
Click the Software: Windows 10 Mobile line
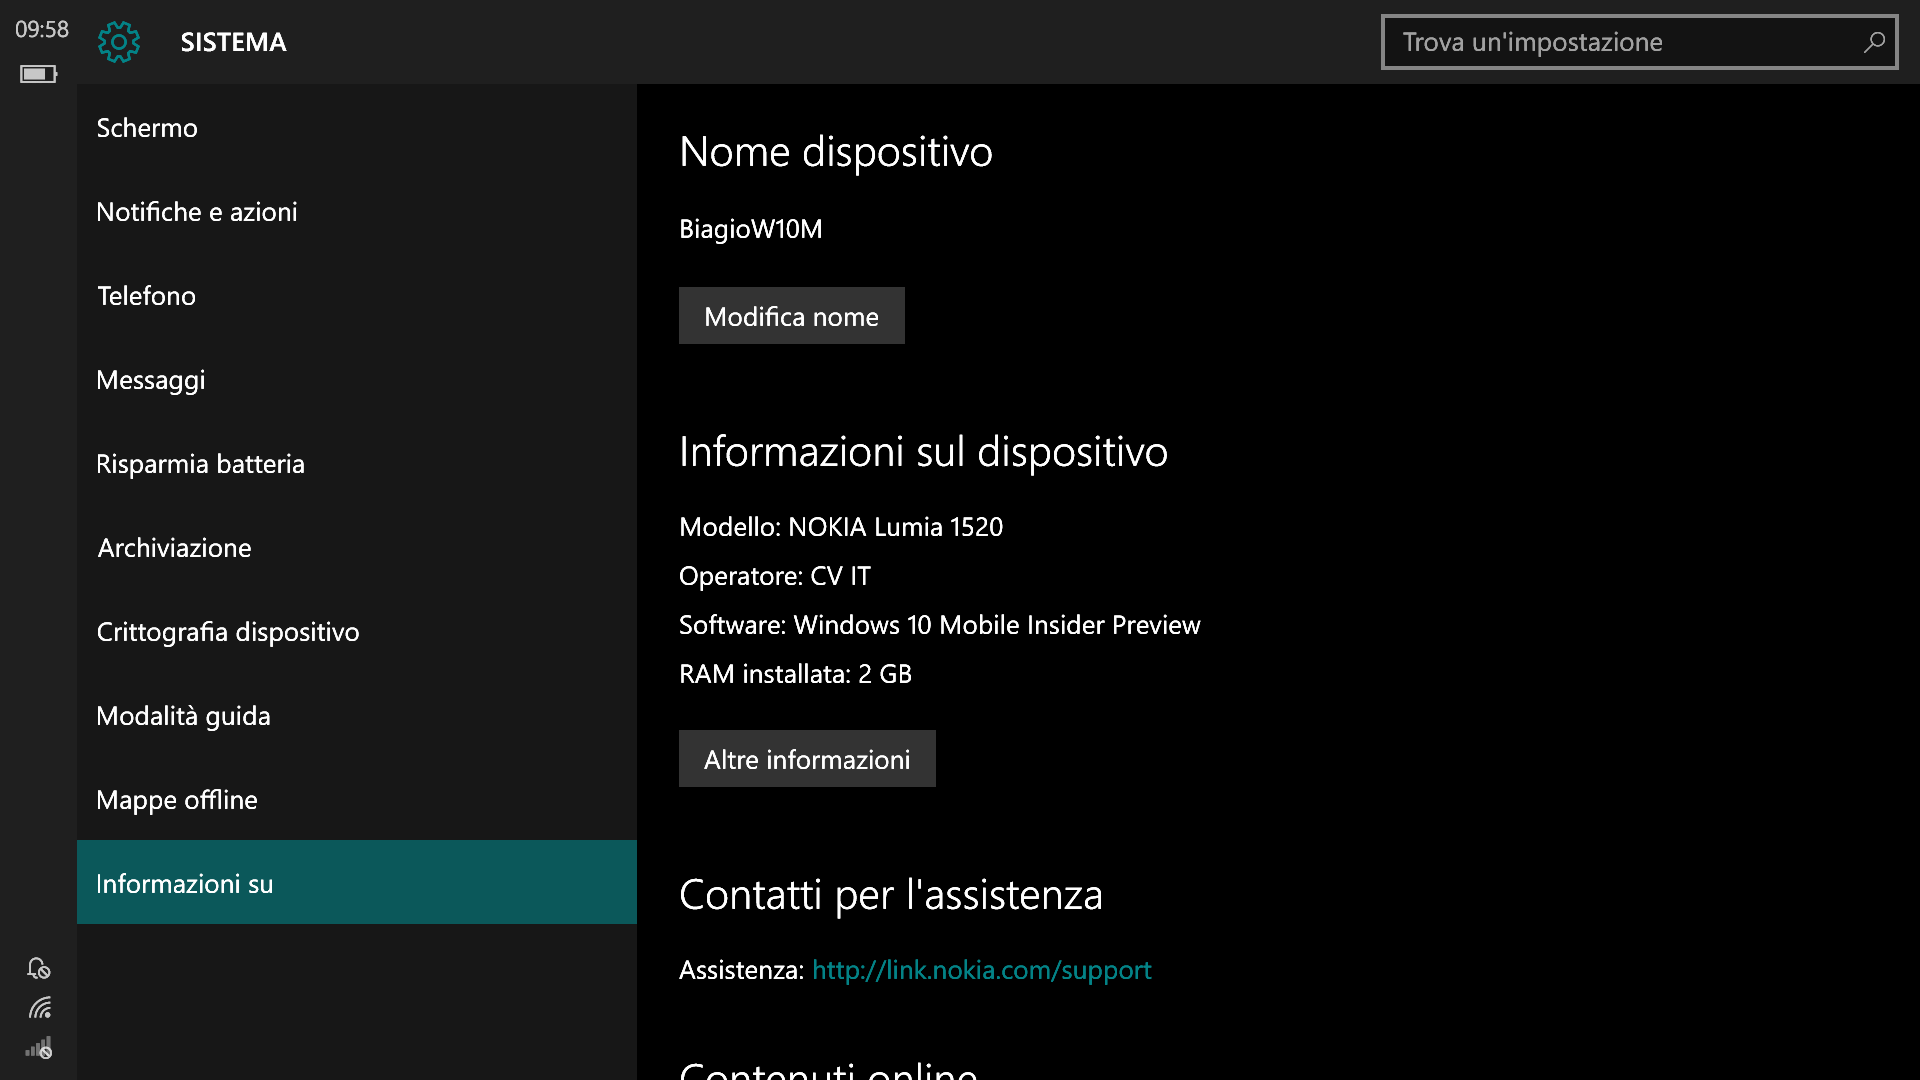pos(939,625)
